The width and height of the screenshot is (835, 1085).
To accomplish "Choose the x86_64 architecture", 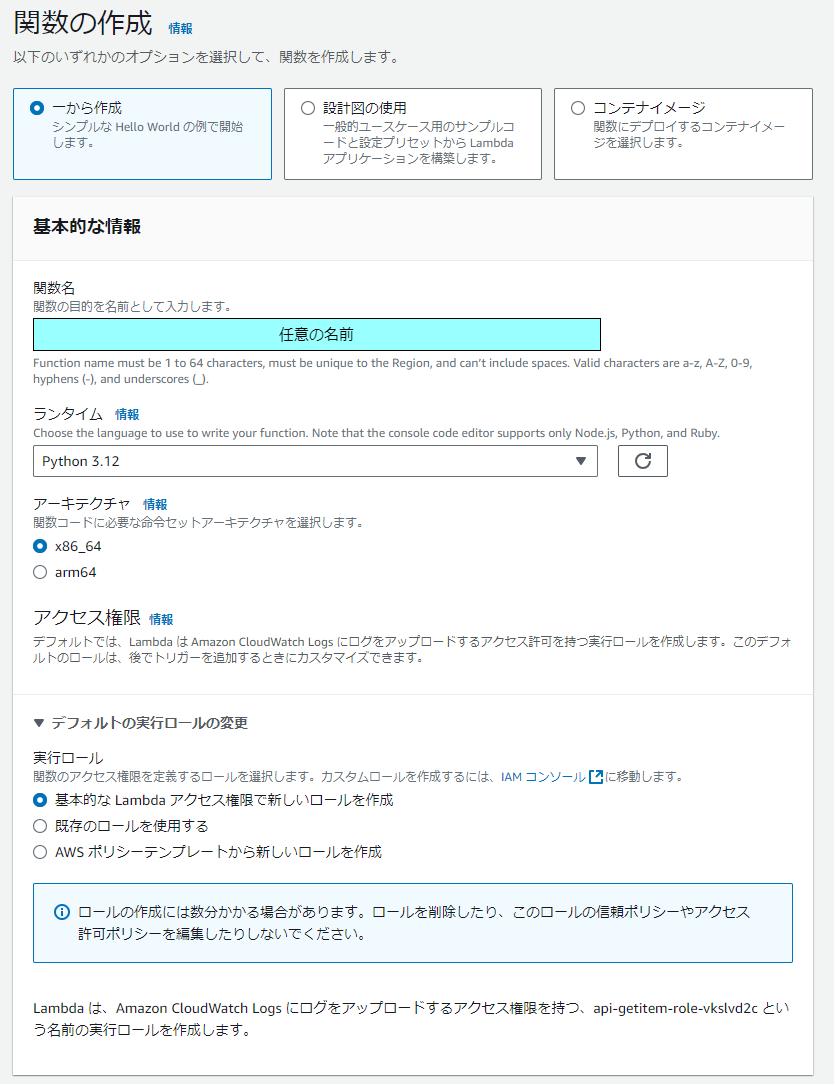I will pos(40,546).
